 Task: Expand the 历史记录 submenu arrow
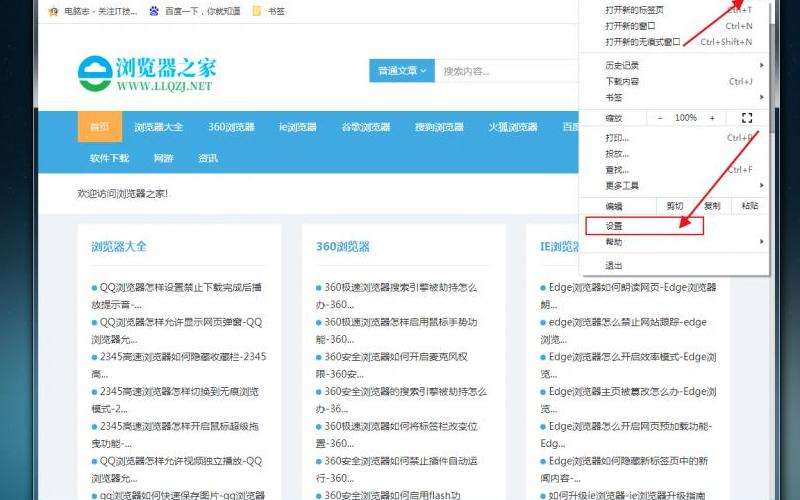click(x=761, y=65)
